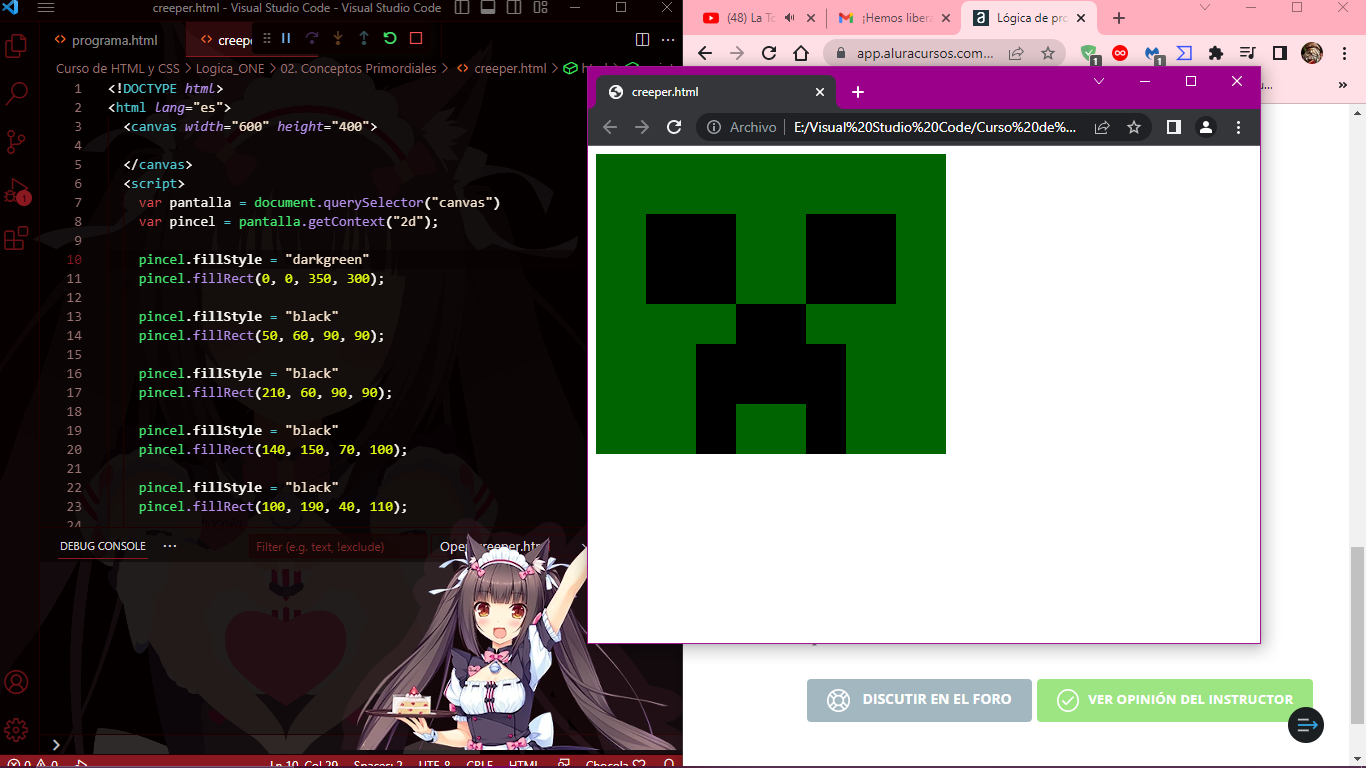The height and width of the screenshot is (768, 1366).
Task: Click breadcrumb 'creeper.html'
Action: pyautogui.click(x=510, y=69)
